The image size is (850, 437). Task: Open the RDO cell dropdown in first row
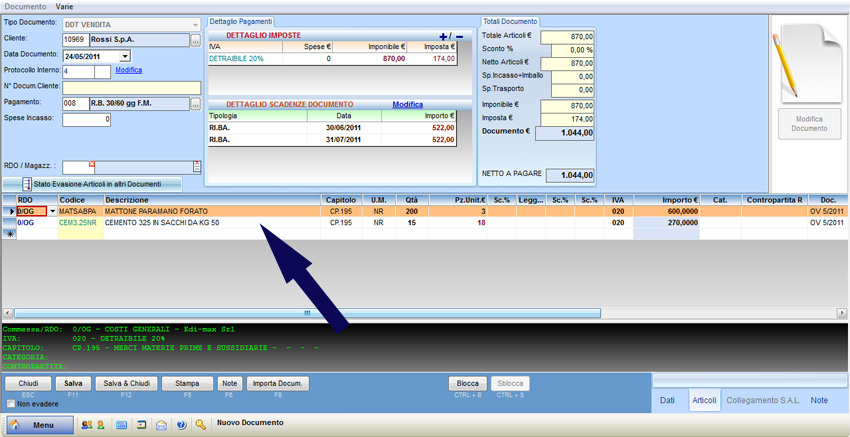click(x=53, y=212)
